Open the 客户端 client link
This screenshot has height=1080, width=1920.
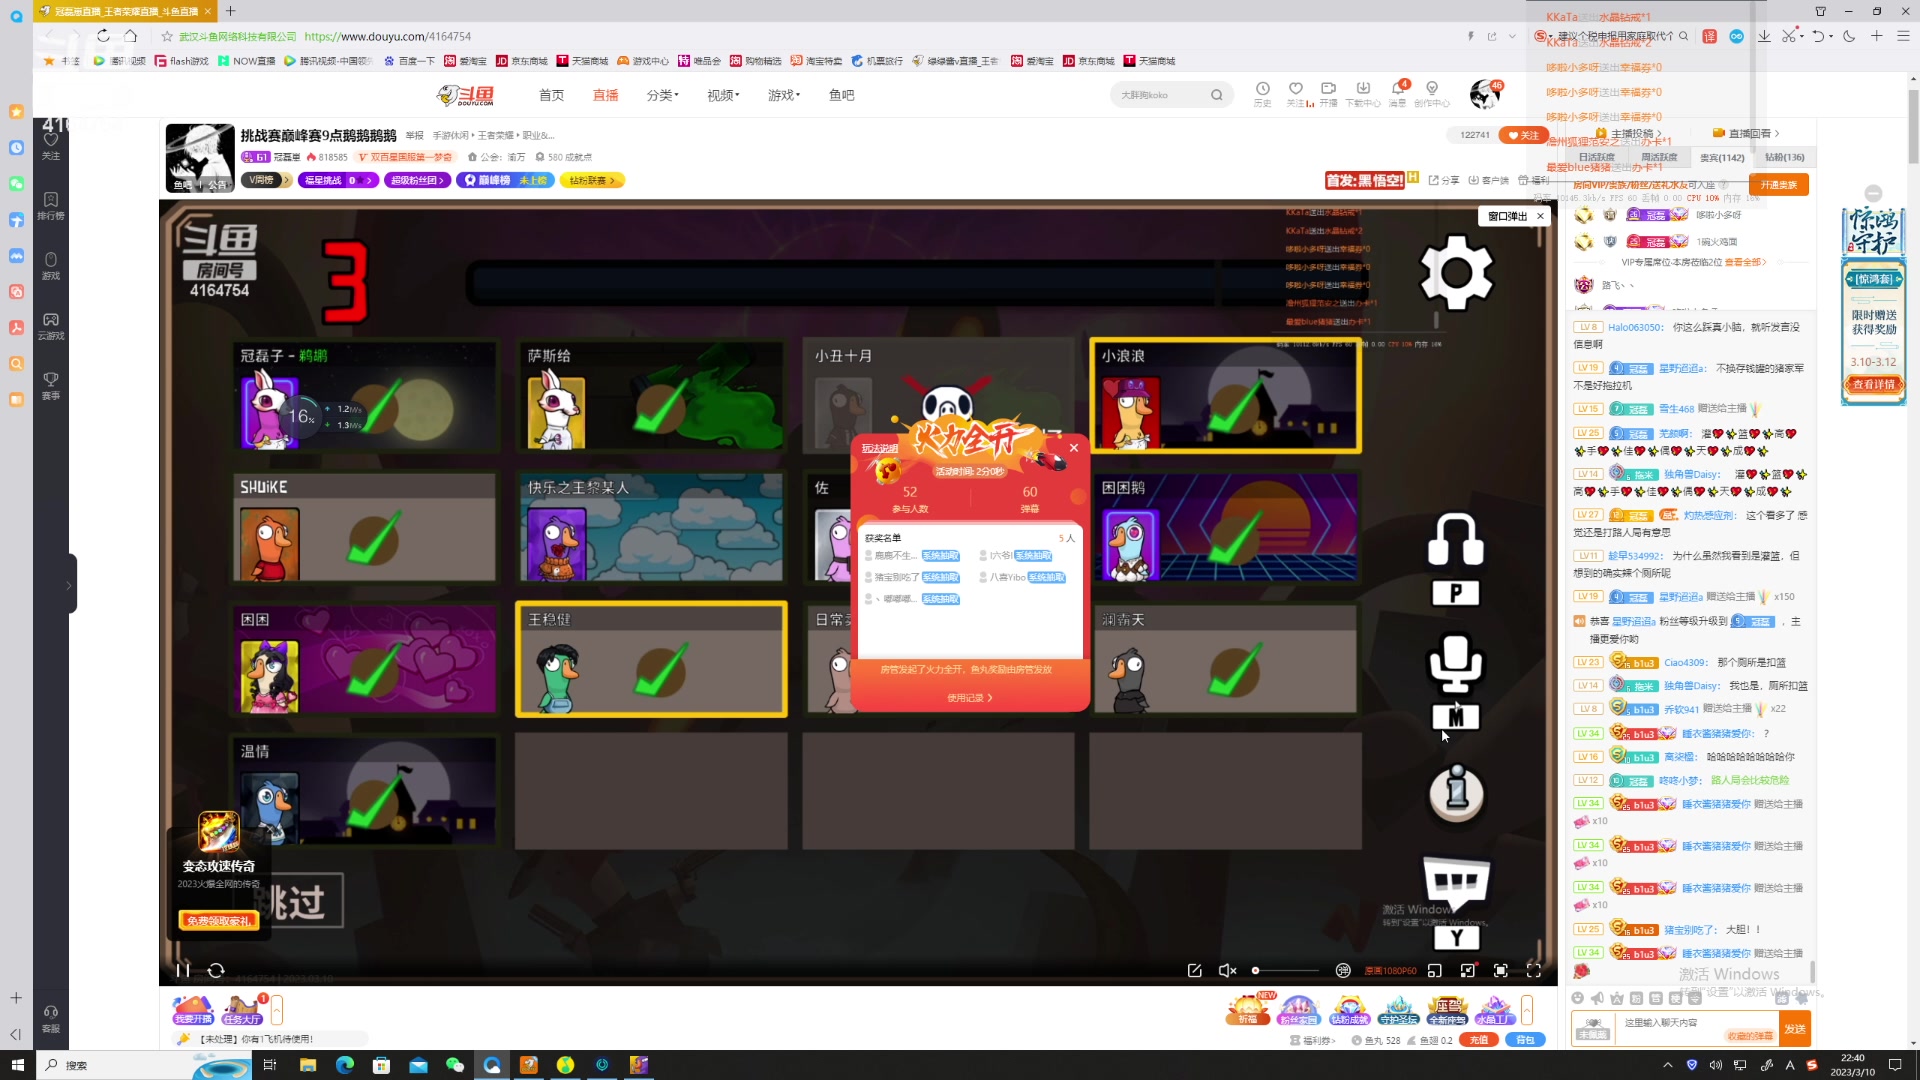click(x=1488, y=181)
